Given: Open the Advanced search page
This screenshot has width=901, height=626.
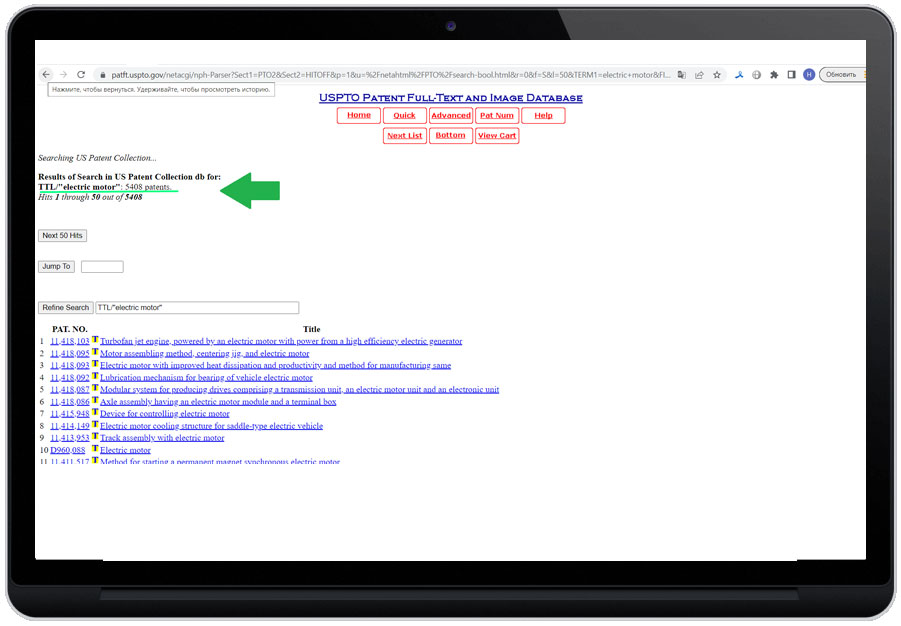Looking at the screenshot, I should point(450,116).
